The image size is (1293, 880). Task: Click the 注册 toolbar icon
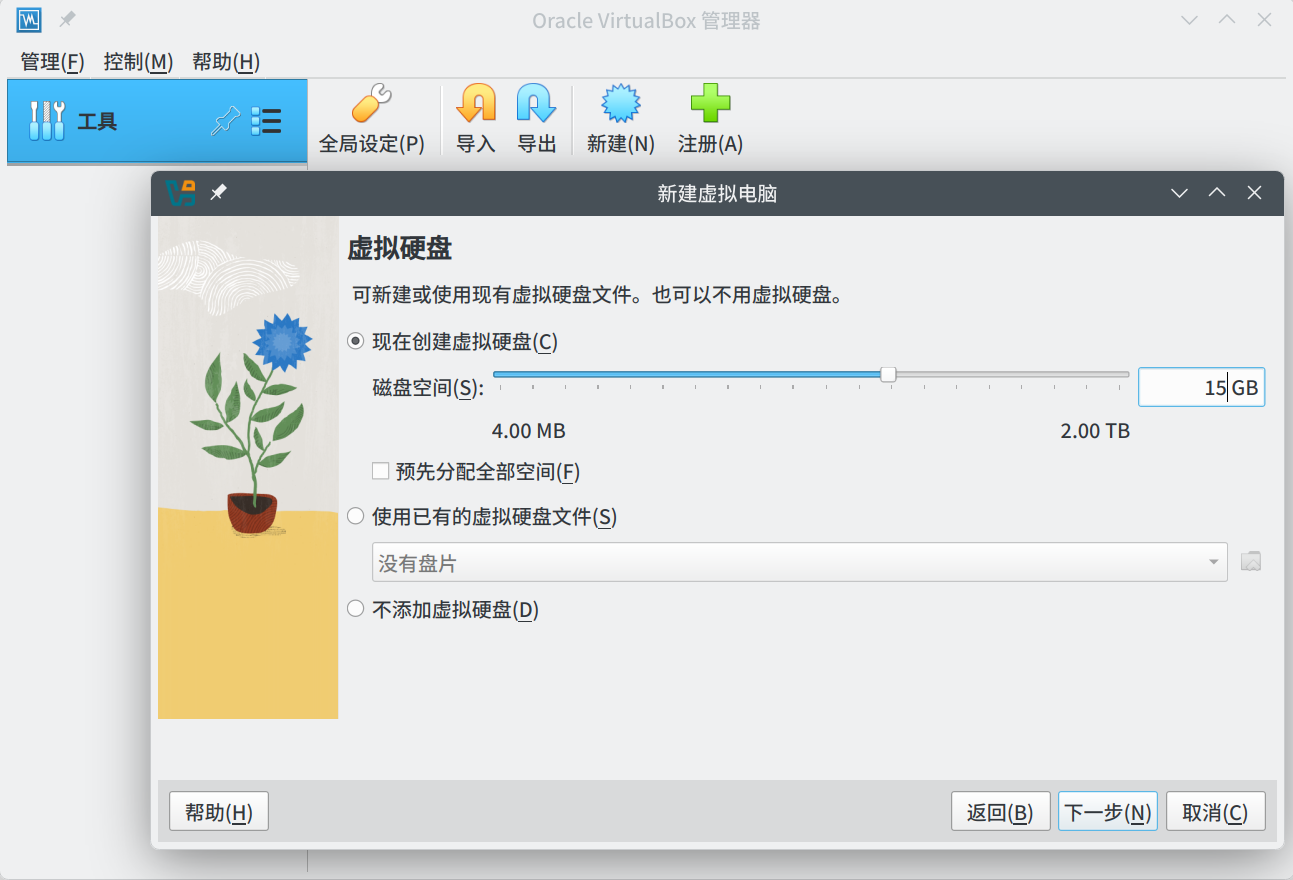708,118
